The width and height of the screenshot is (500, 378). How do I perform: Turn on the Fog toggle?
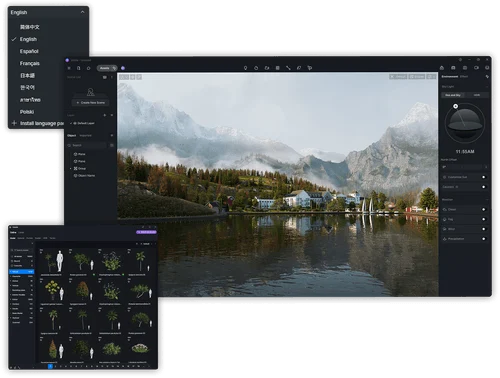(x=484, y=219)
